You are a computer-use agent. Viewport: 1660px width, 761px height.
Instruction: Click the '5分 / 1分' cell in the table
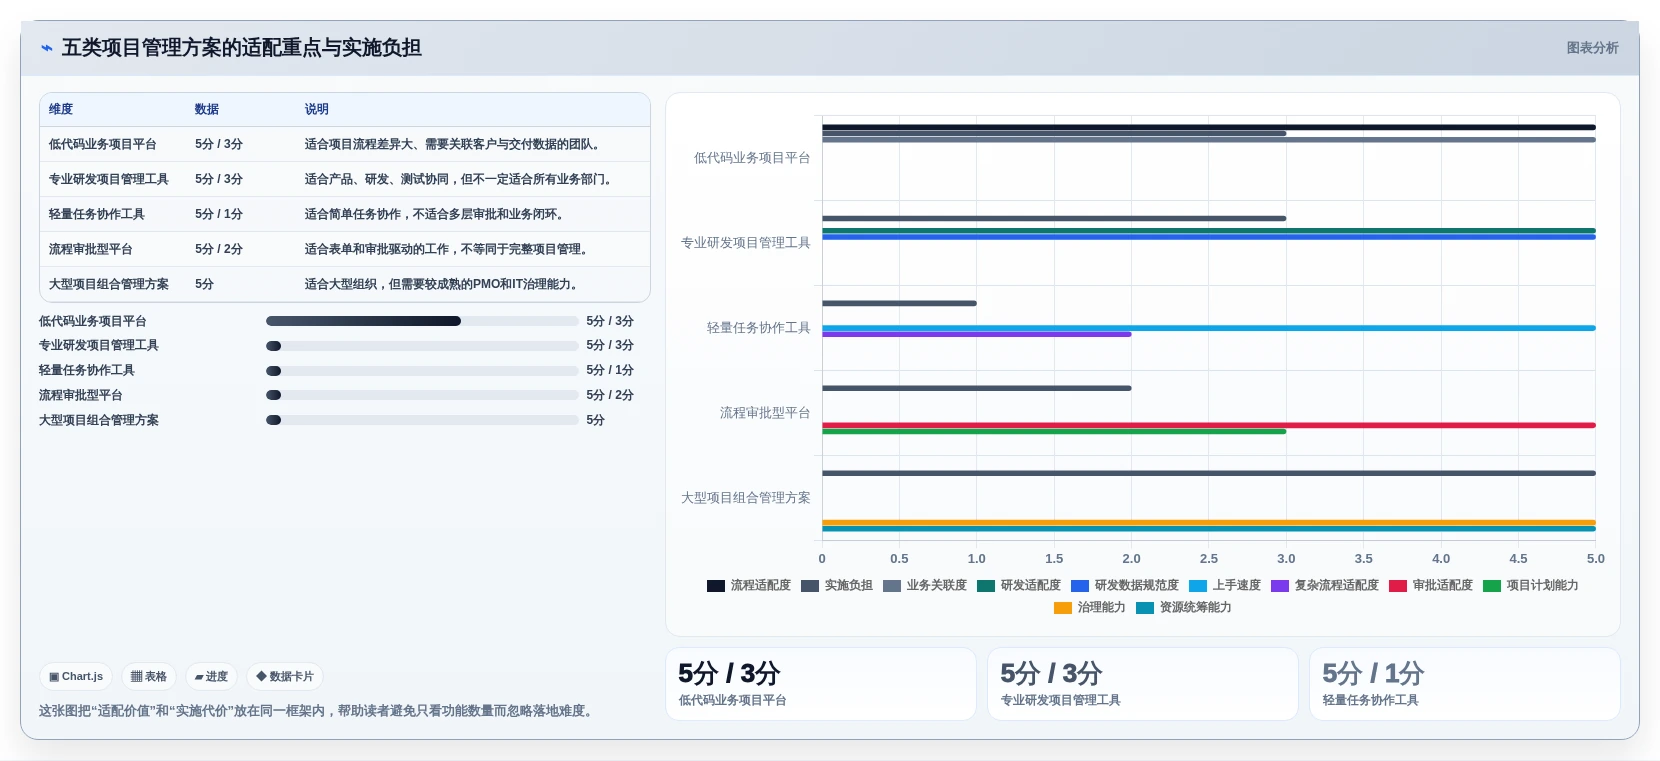(x=219, y=214)
